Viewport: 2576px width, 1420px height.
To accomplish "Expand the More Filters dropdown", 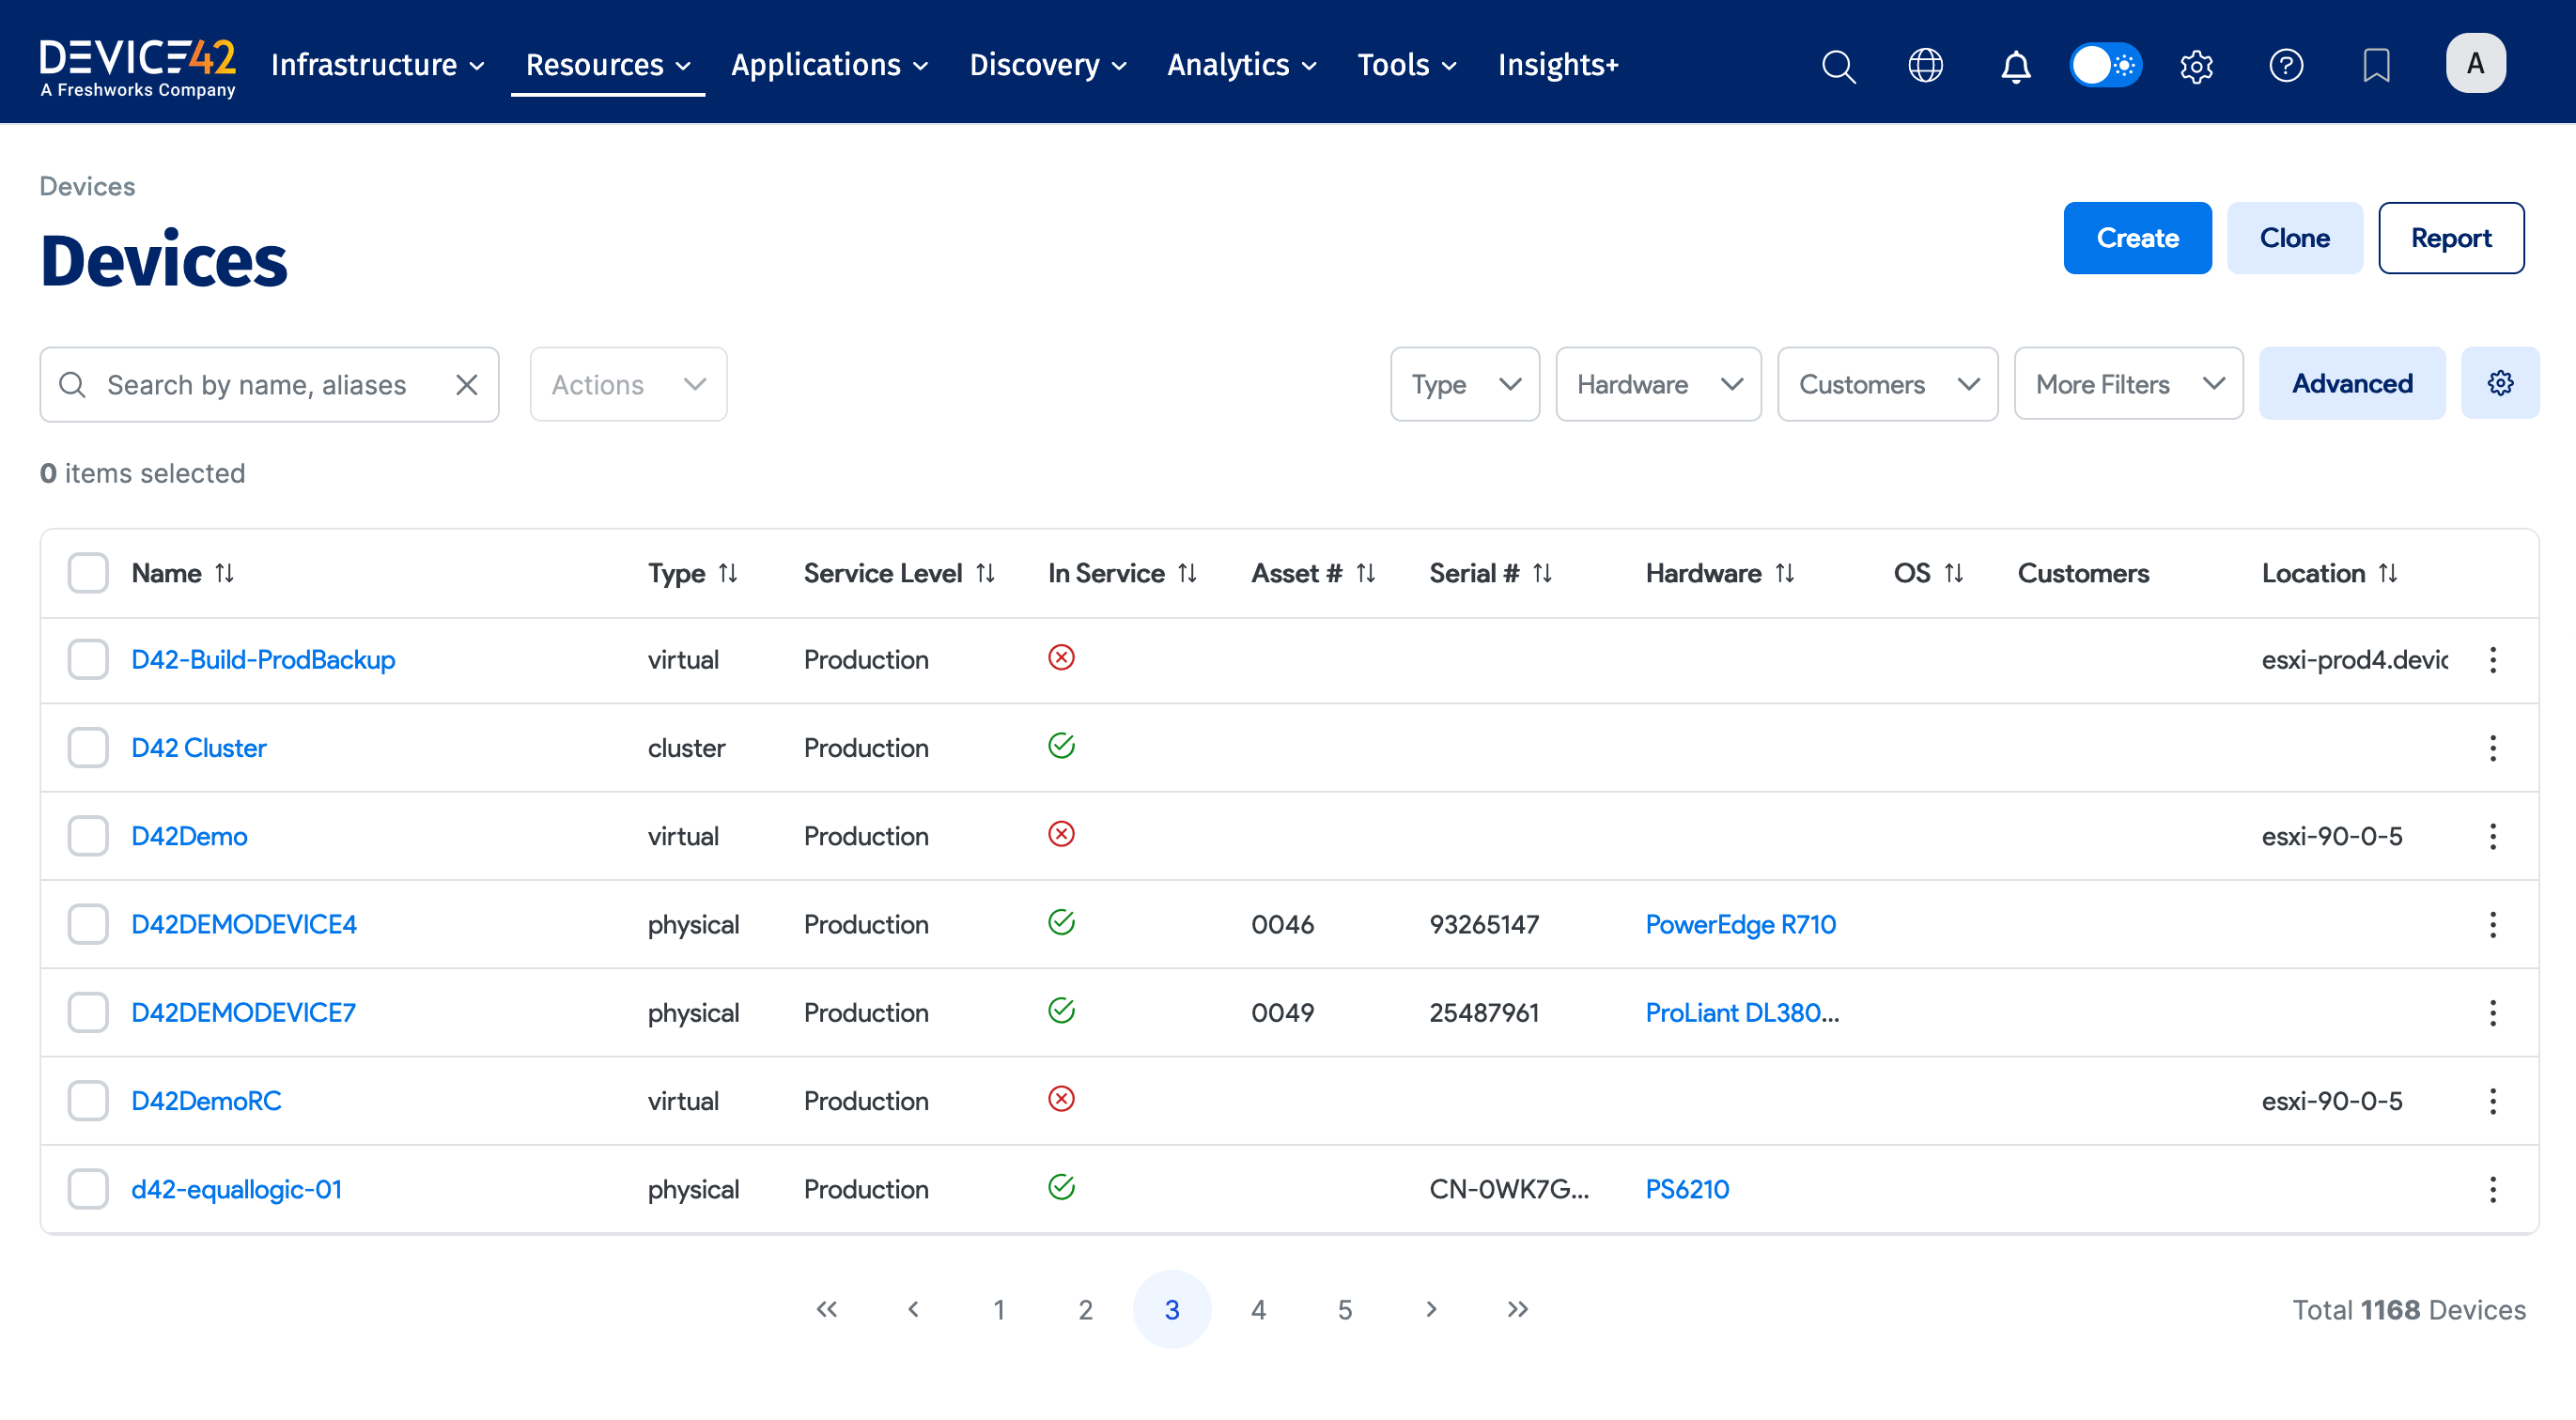I will (2128, 383).
